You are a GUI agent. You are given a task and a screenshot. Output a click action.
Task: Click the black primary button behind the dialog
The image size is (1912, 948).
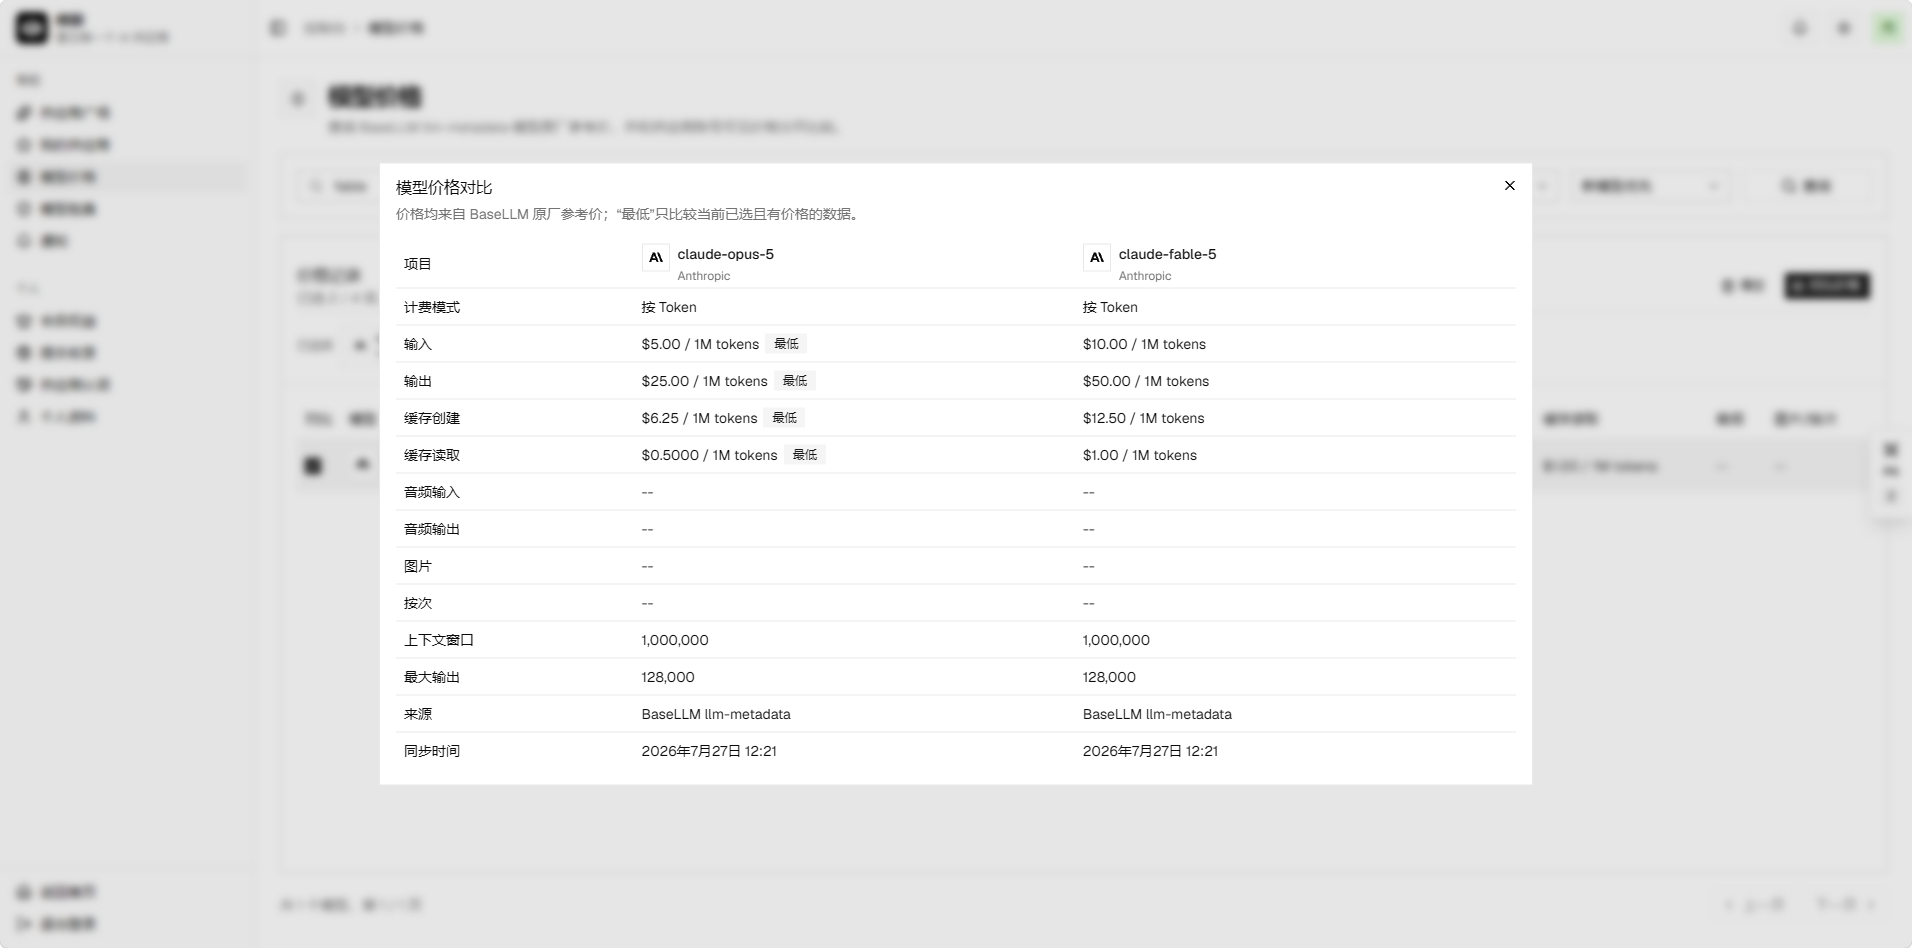coord(1827,286)
